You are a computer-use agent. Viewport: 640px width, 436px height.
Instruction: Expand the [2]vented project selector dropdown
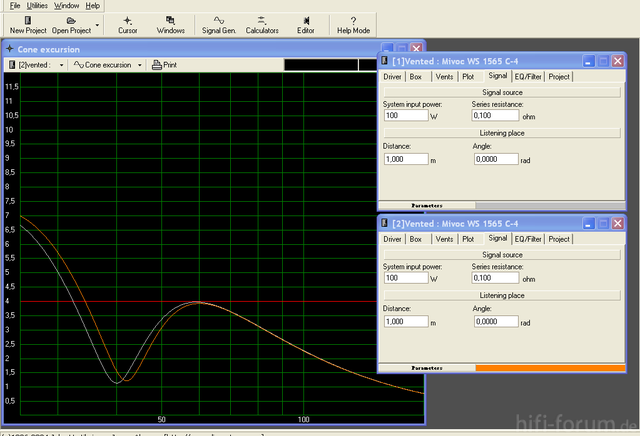[x=62, y=65]
